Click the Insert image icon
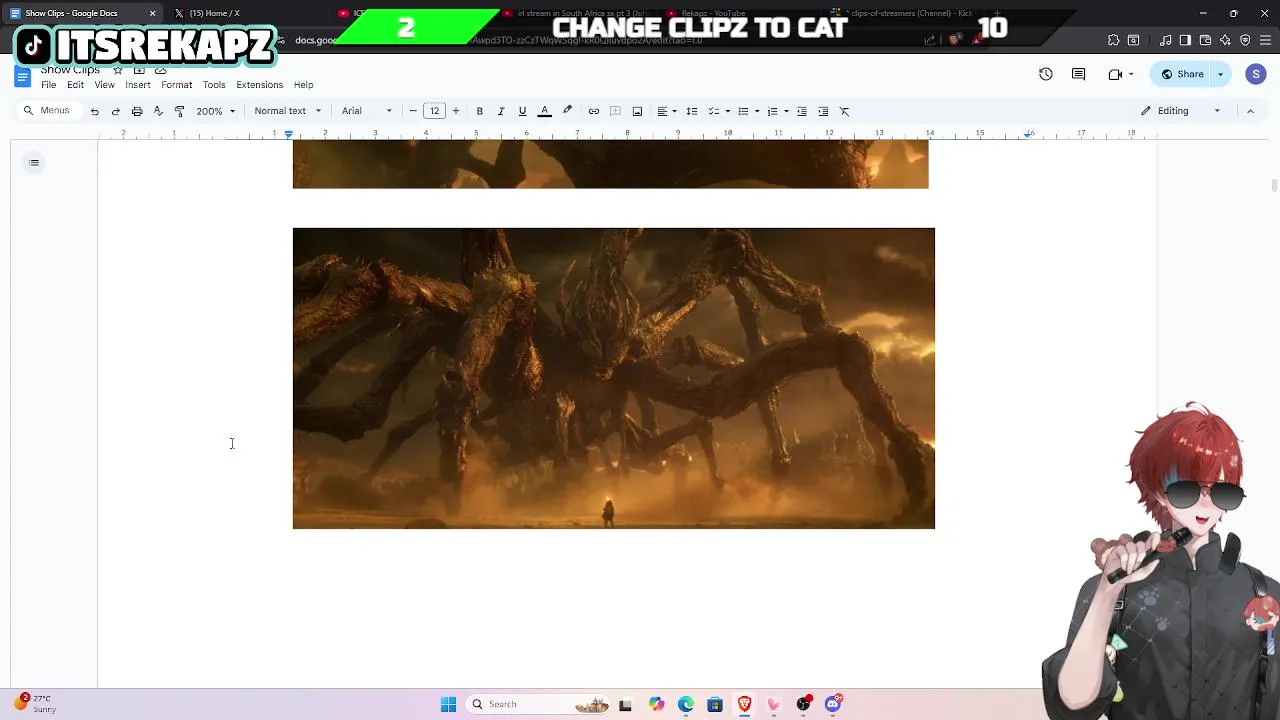 click(x=637, y=111)
